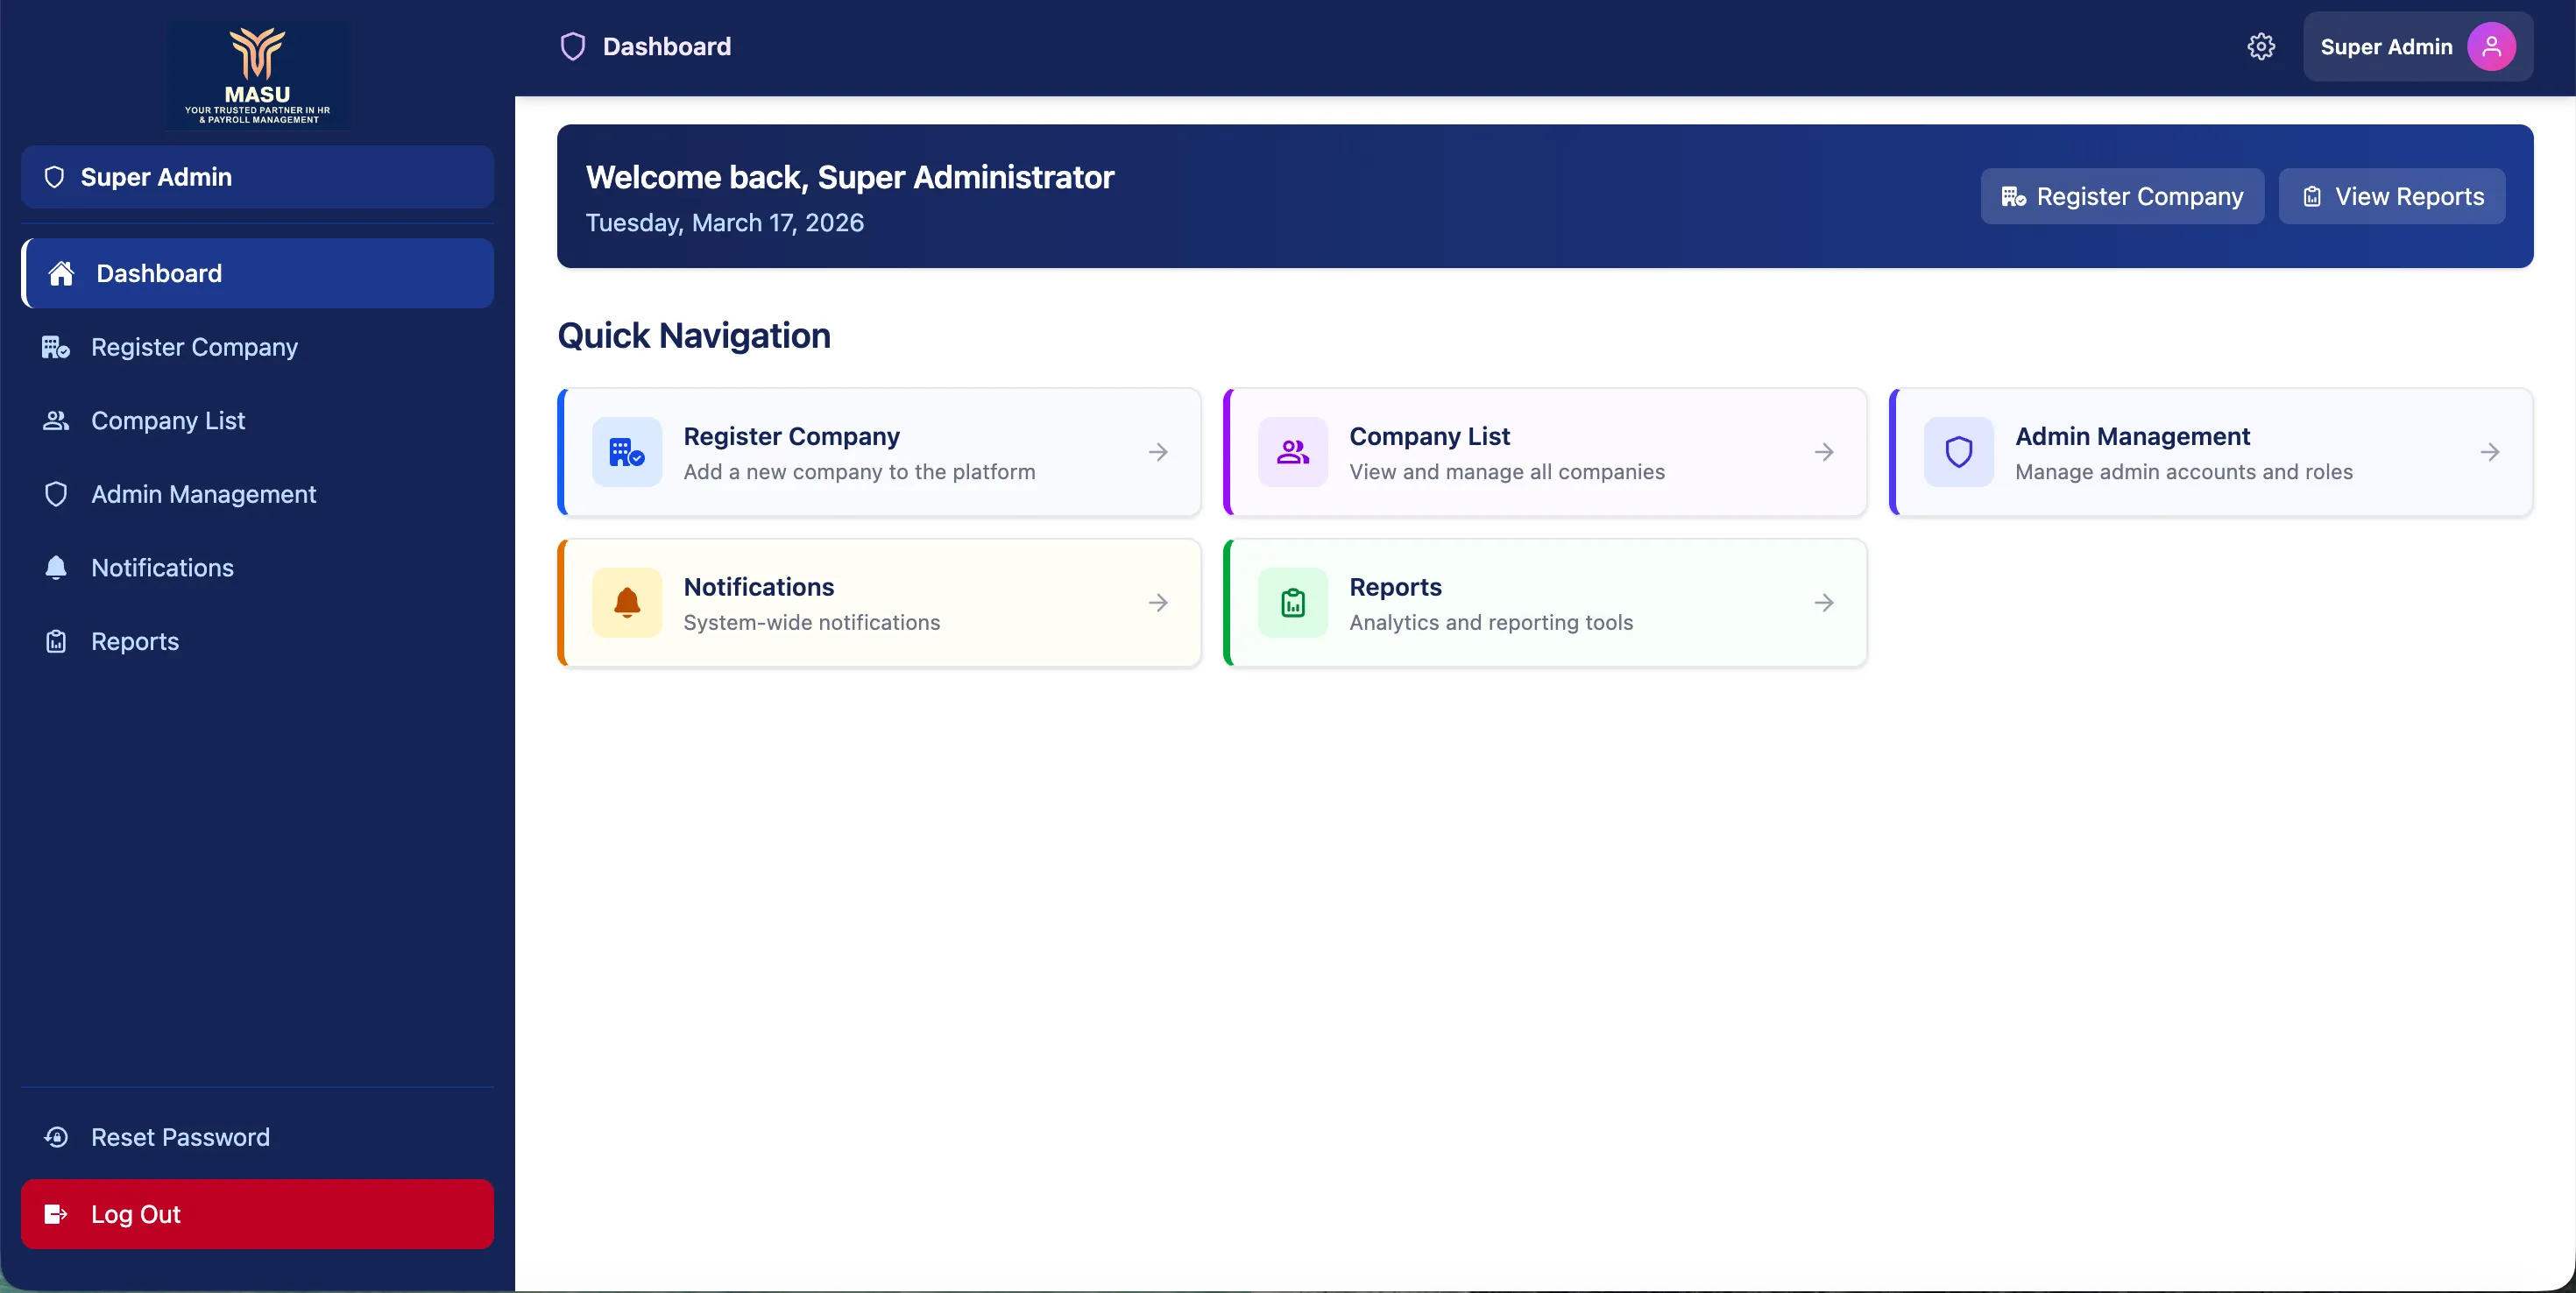Click the building icon beside sidebar Register Company
Viewport: 2576px width, 1293px height.
(56, 347)
